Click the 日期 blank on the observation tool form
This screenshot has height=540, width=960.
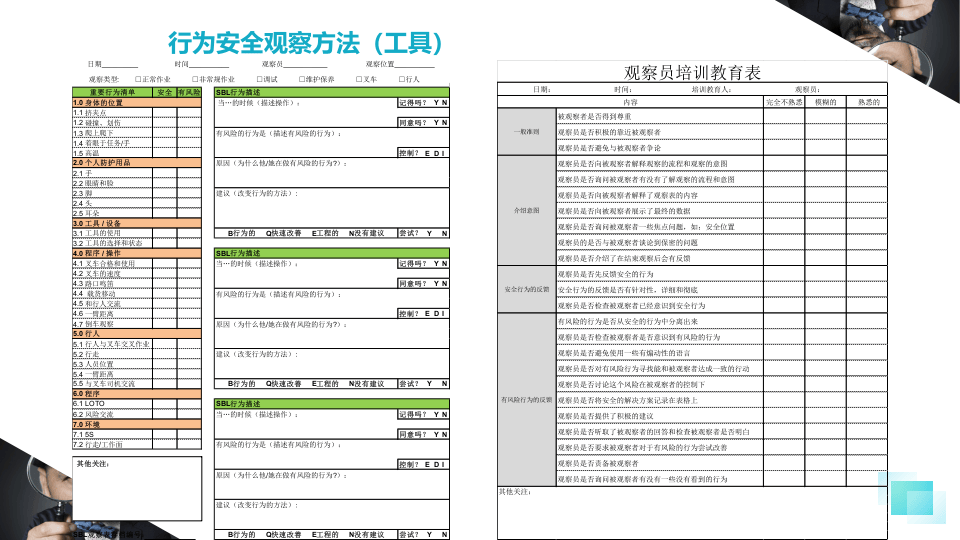pos(120,65)
